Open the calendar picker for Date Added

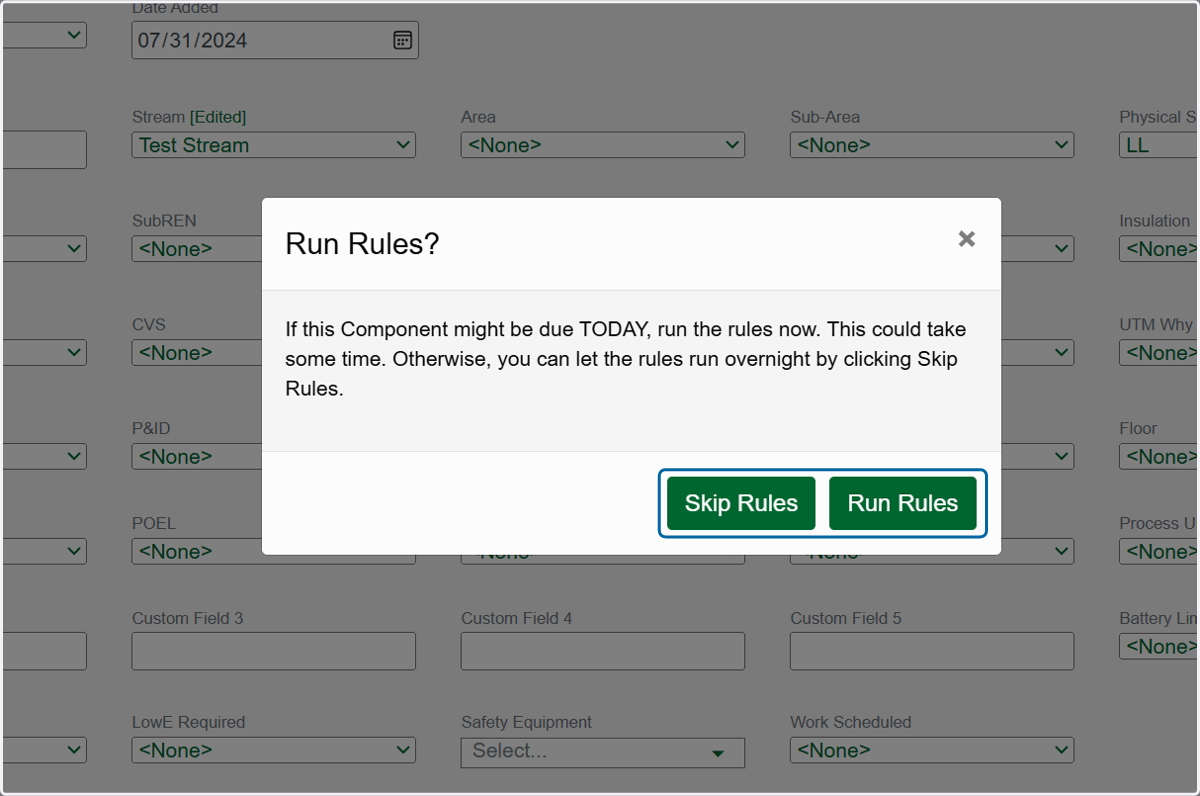click(x=402, y=40)
